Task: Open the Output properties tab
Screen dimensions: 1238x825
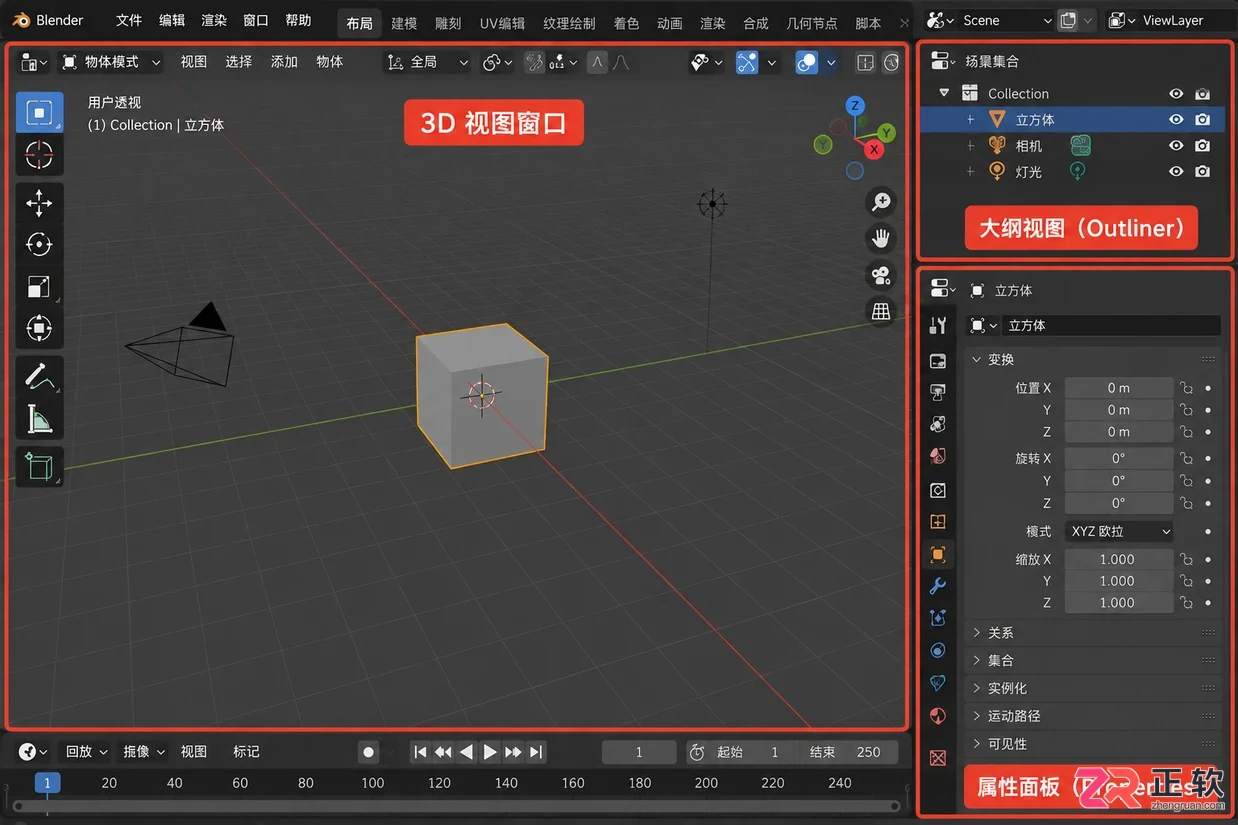Action: pyautogui.click(x=938, y=392)
